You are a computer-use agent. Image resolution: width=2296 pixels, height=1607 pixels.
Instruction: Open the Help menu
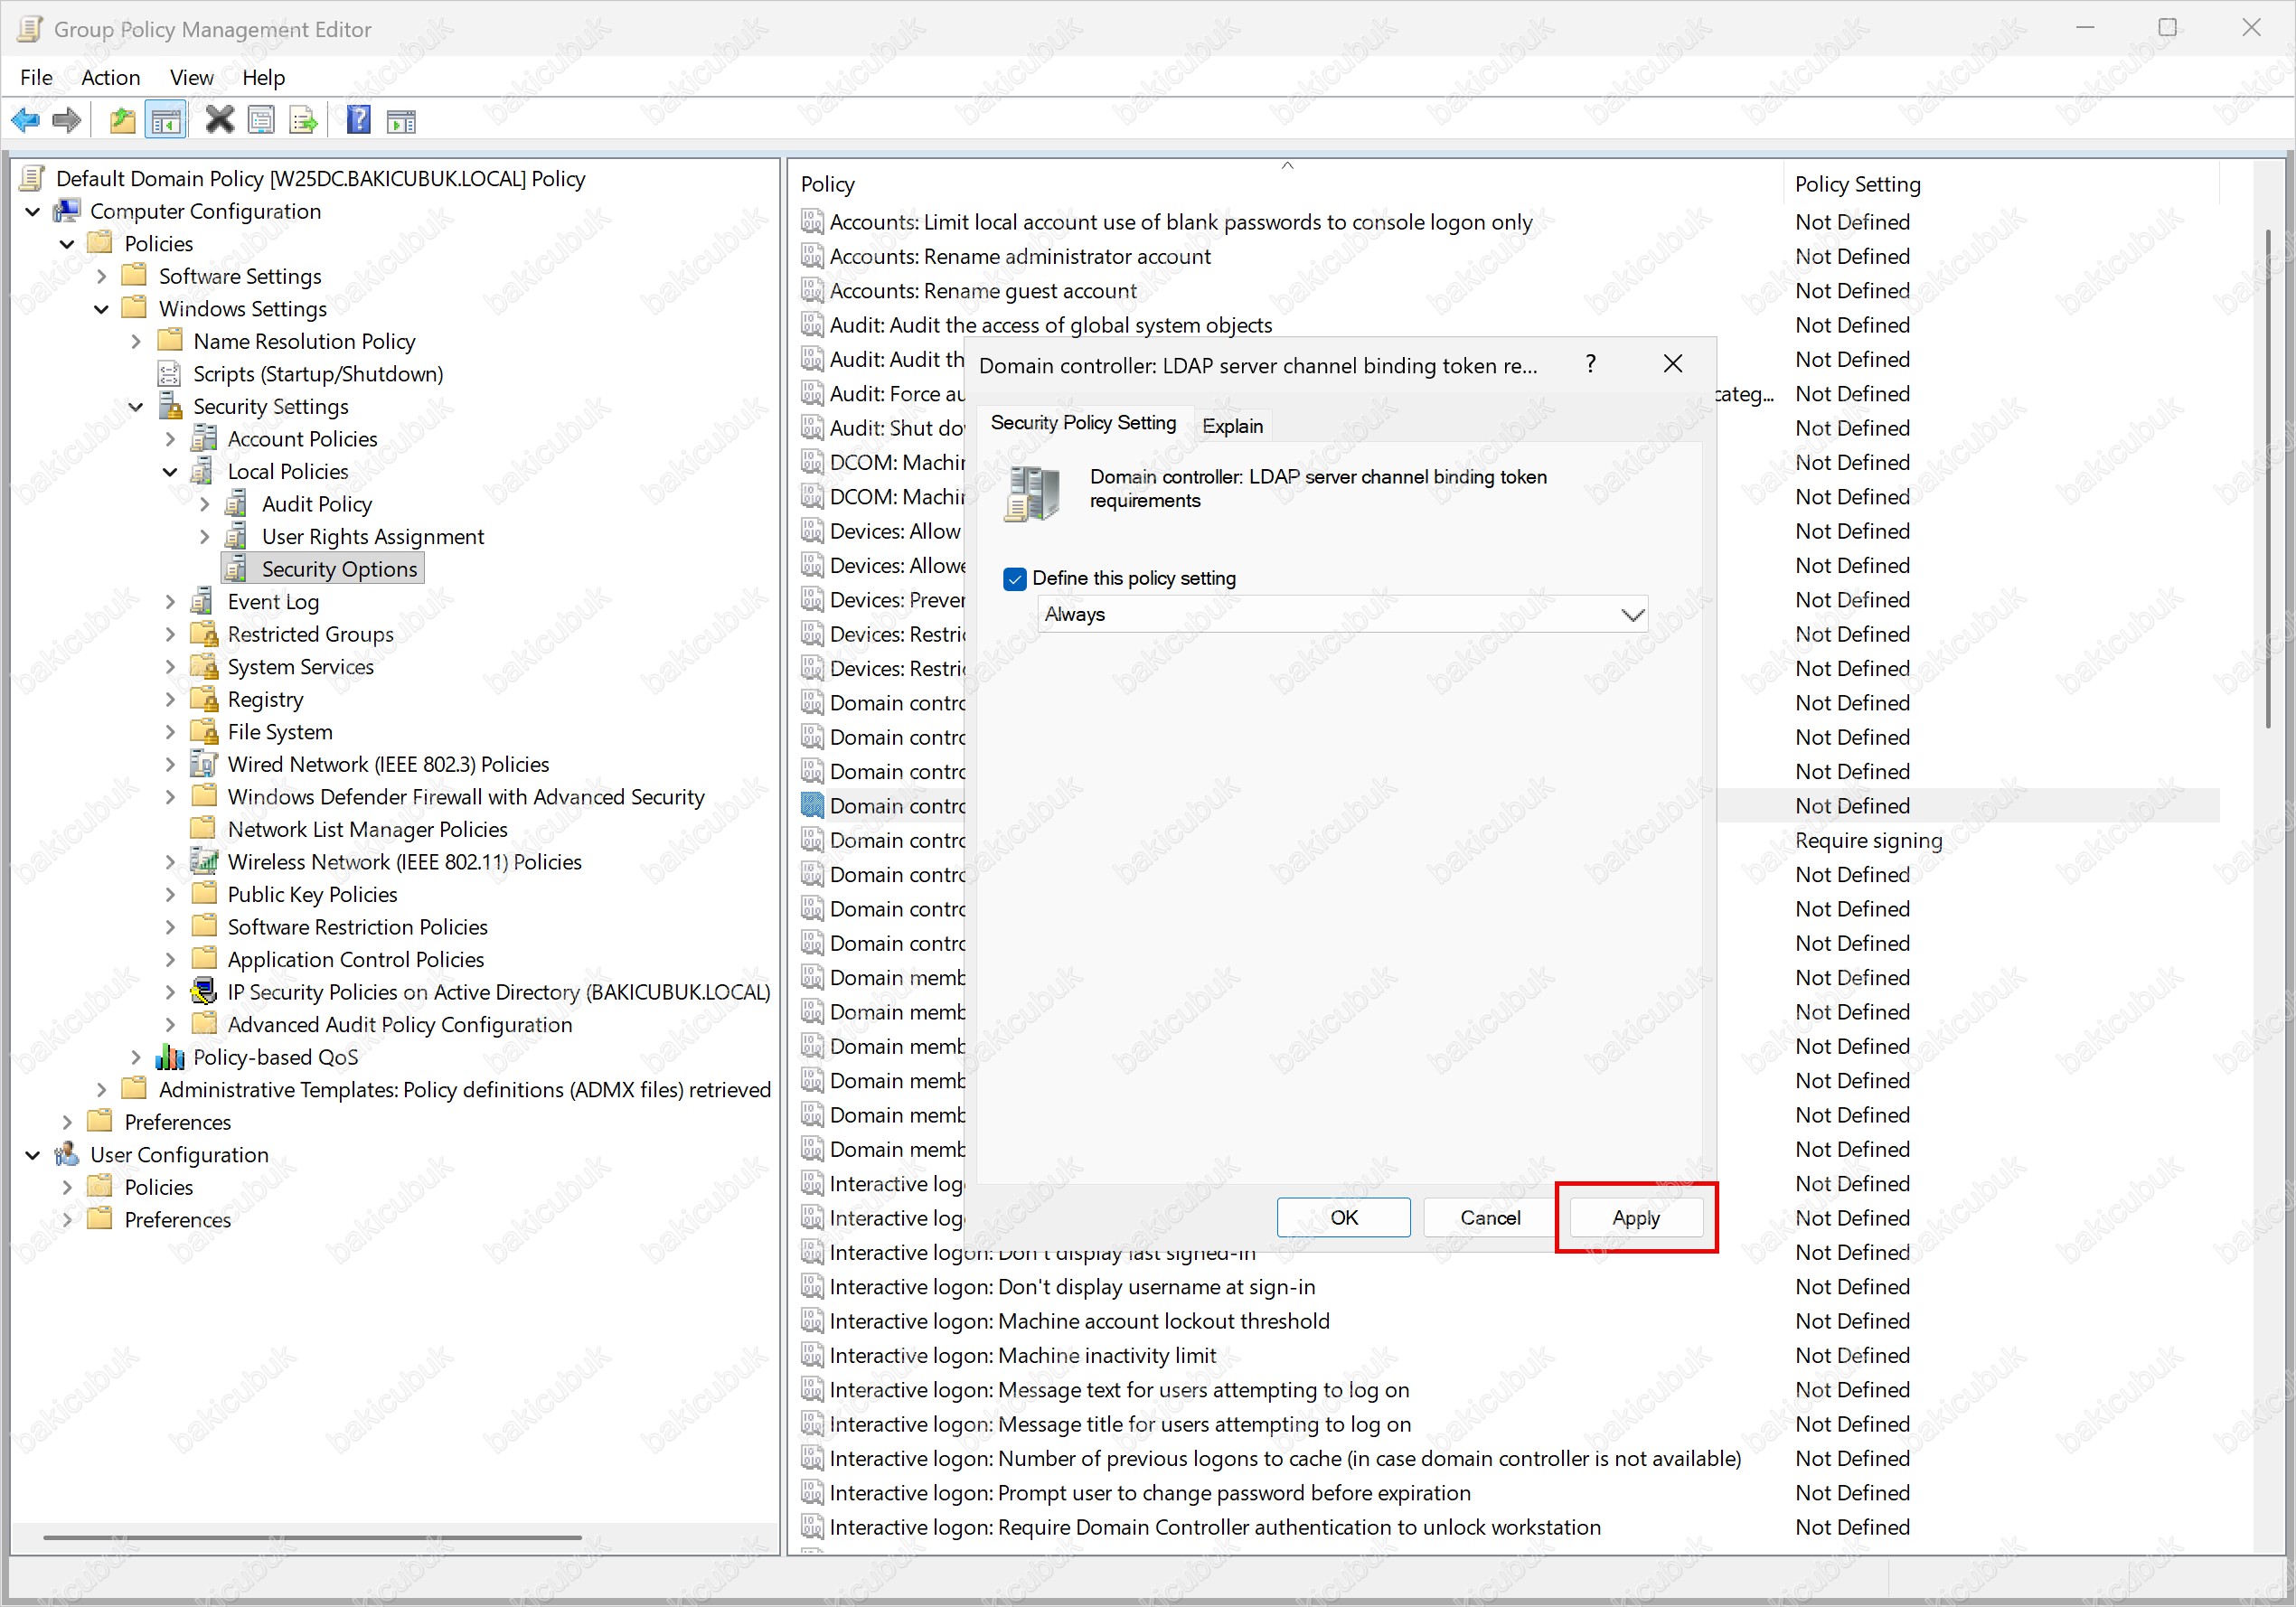[263, 77]
